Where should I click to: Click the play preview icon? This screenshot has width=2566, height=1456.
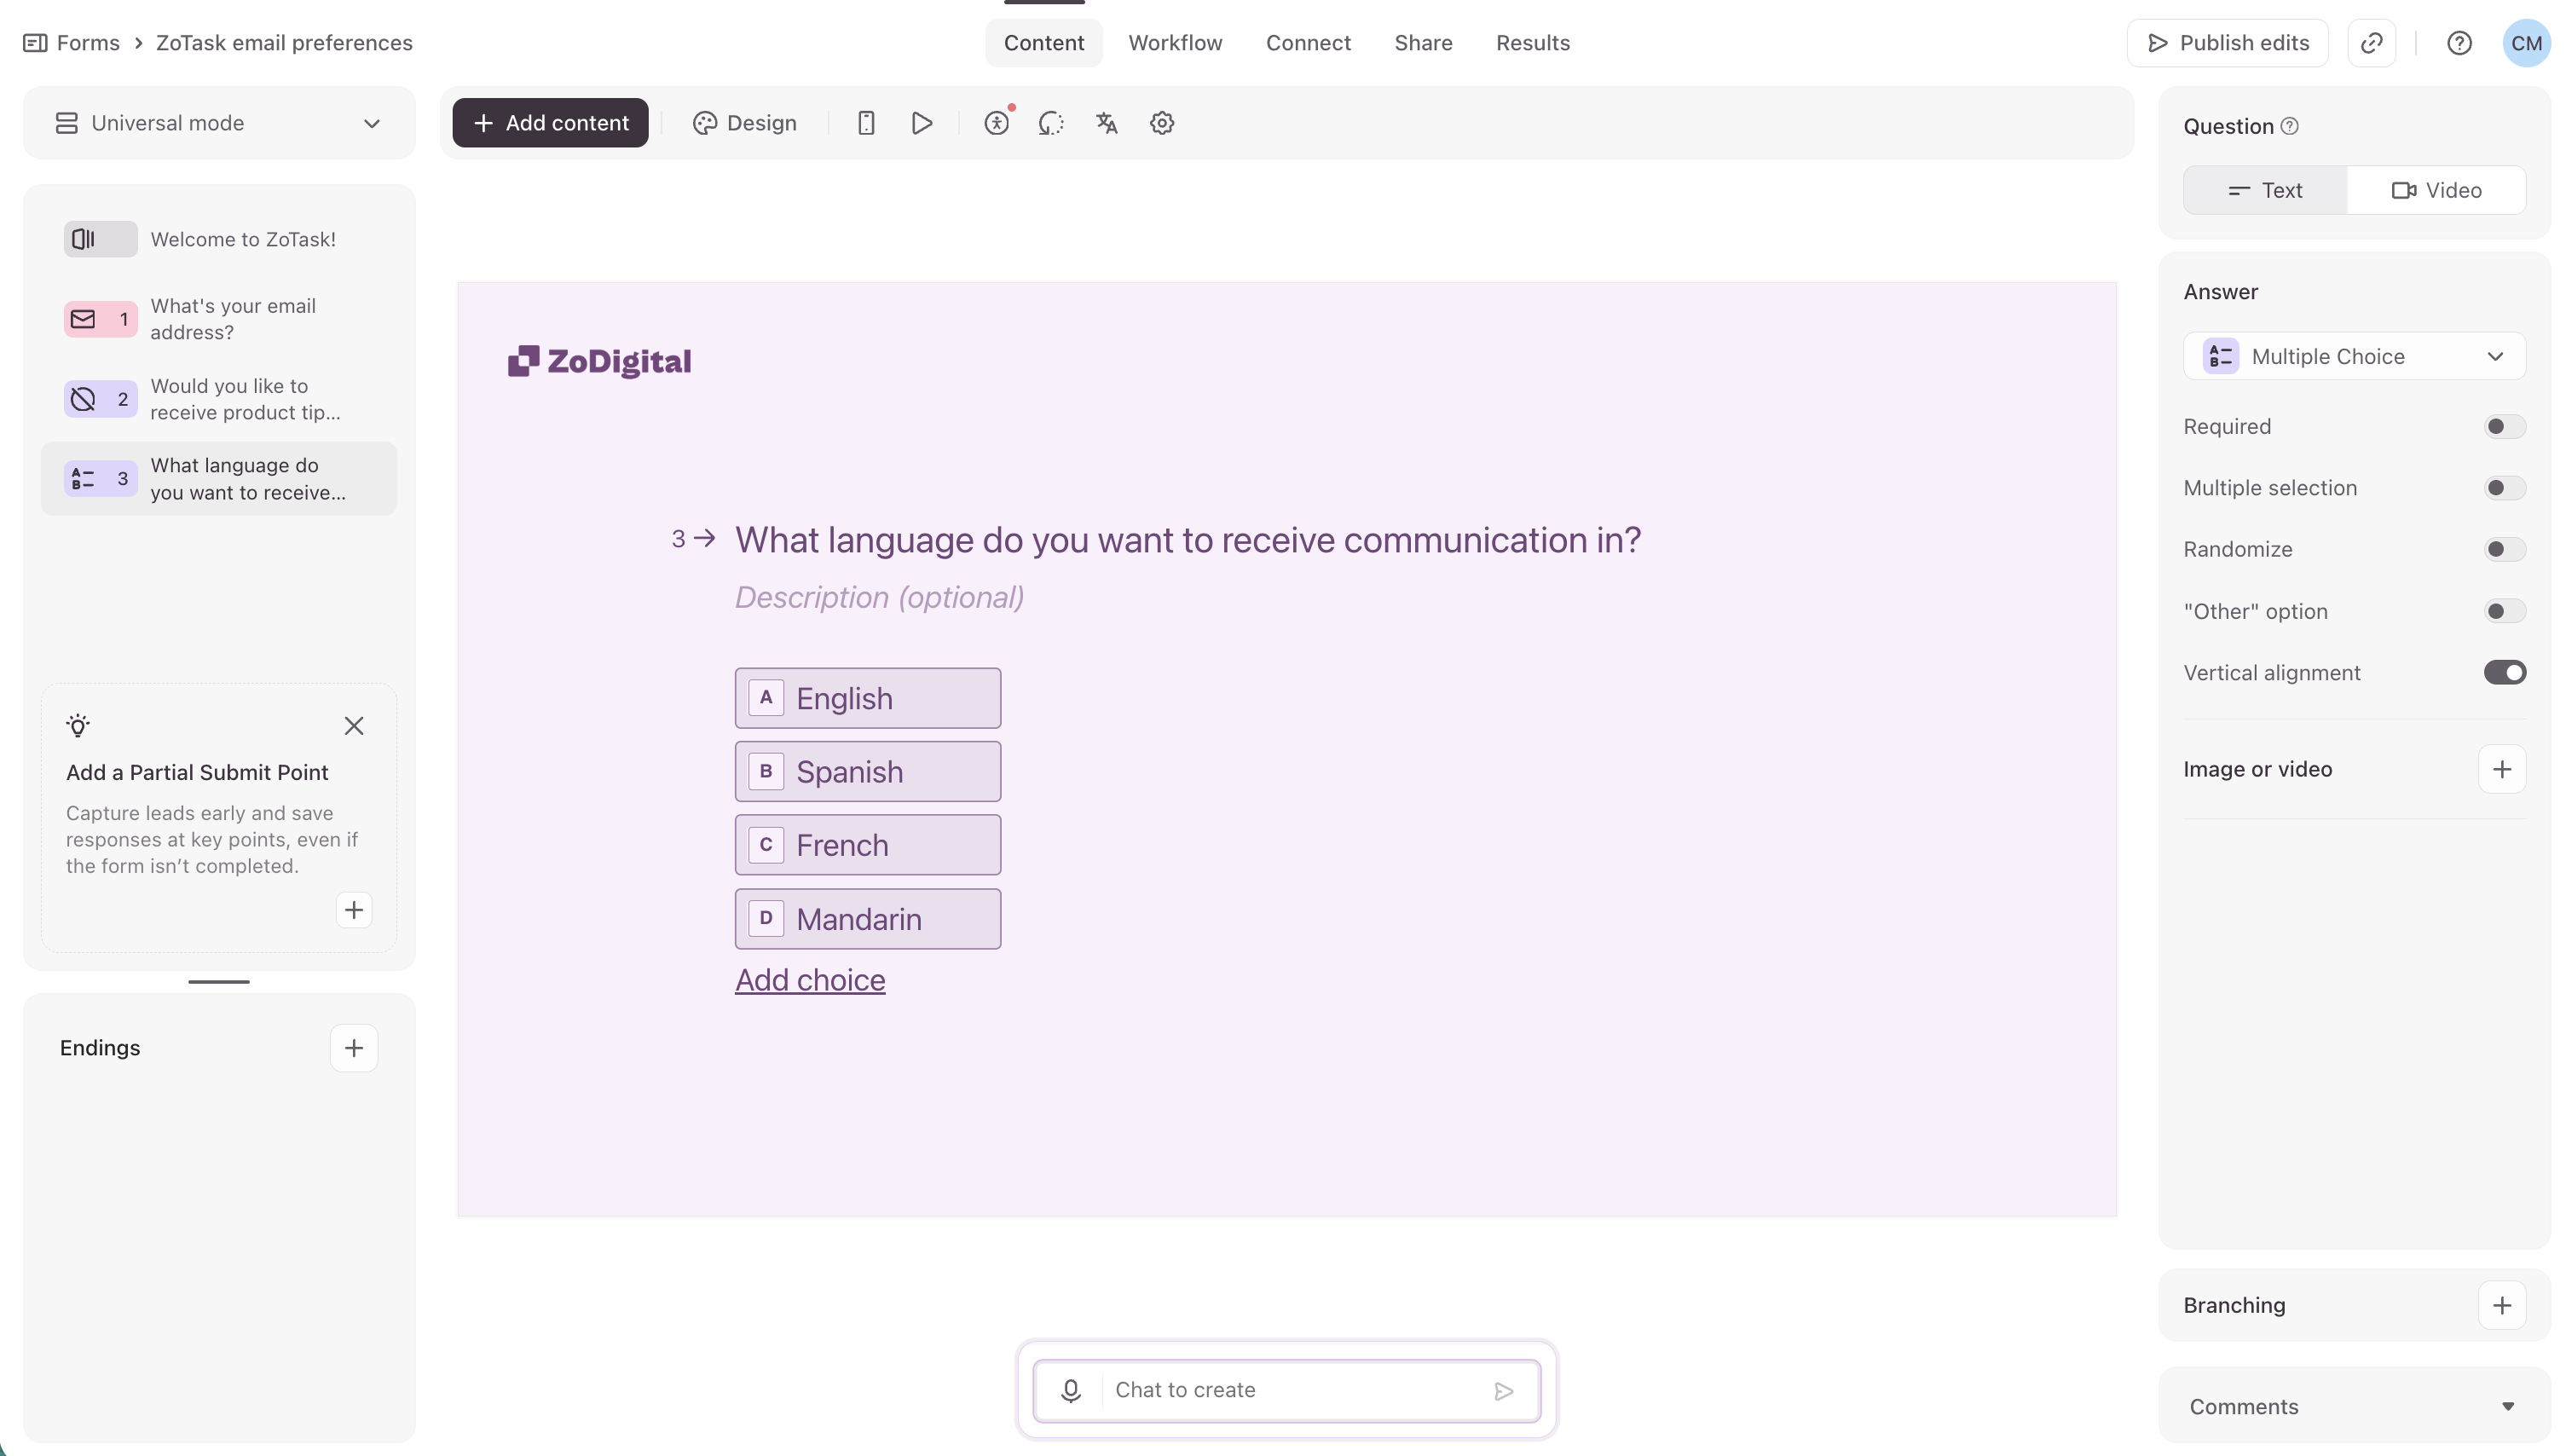tap(922, 123)
